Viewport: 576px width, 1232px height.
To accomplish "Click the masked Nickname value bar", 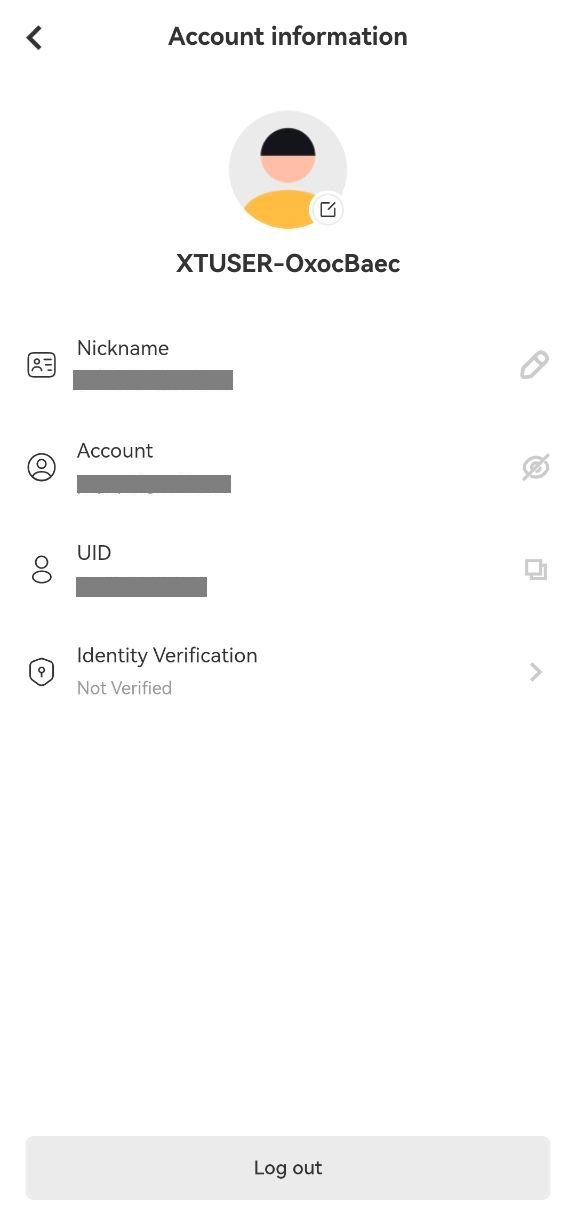I will pyautogui.click(x=153, y=380).
